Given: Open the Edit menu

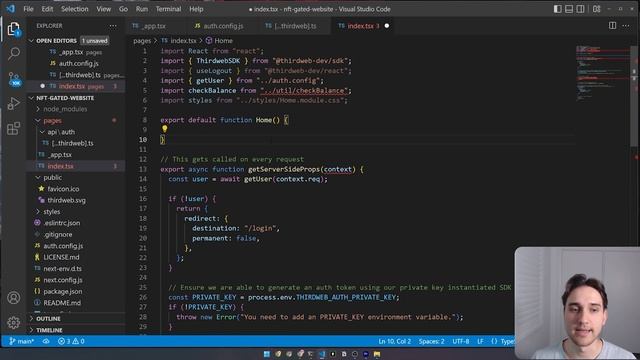Looking at the screenshot, I should click(x=47, y=9).
